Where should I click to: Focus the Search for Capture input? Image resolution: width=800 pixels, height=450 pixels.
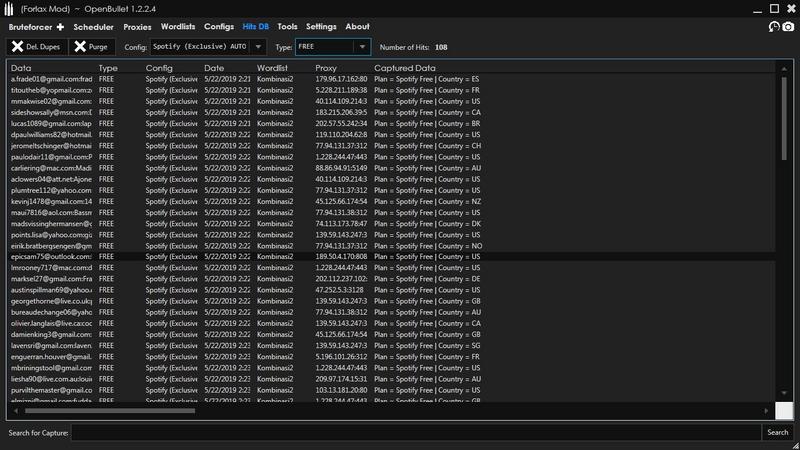tap(416, 433)
